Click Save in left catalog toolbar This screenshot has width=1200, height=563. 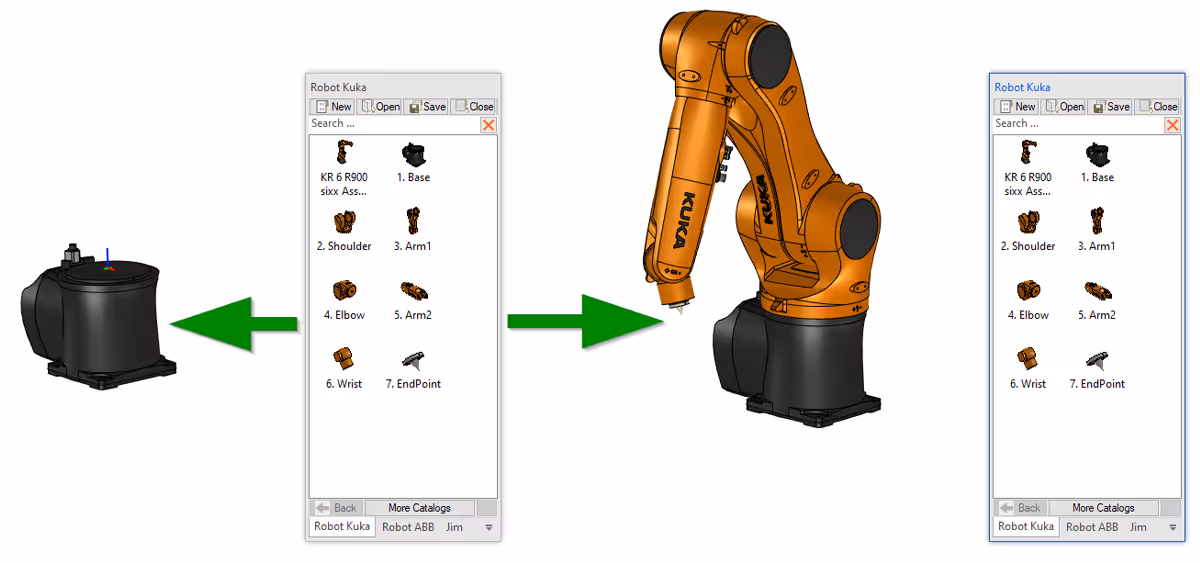click(x=426, y=107)
